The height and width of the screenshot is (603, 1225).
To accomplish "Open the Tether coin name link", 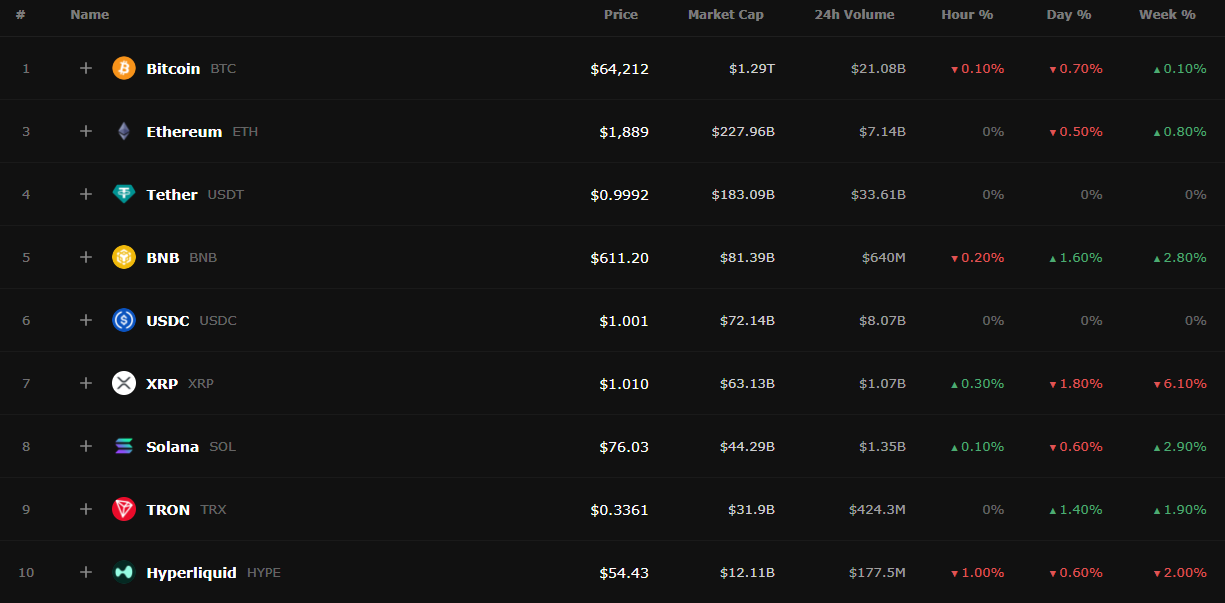I will click(172, 195).
